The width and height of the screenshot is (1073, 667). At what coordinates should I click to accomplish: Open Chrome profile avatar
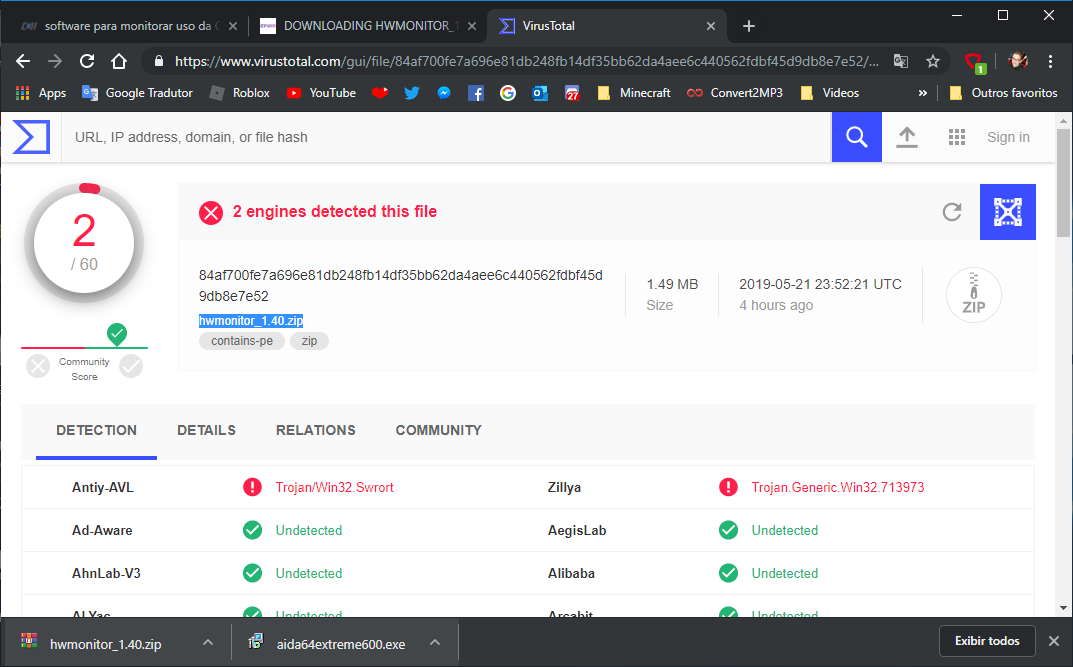click(1018, 61)
